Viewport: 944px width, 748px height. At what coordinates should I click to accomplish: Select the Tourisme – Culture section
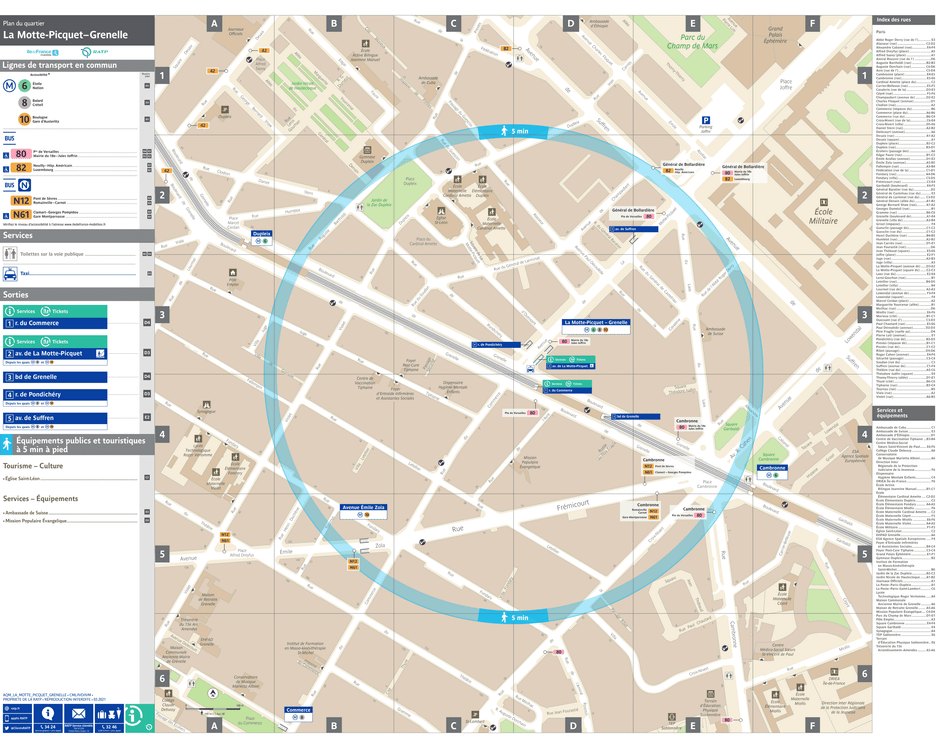34,466
